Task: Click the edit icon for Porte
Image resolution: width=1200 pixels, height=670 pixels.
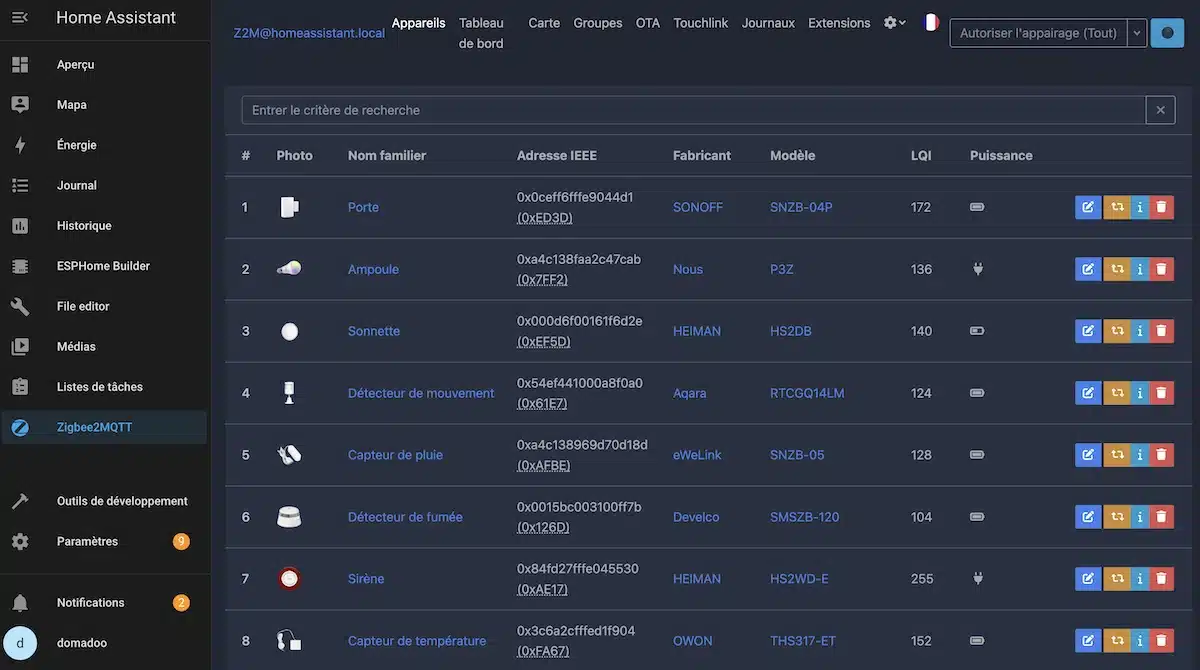Action: (x=1088, y=207)
